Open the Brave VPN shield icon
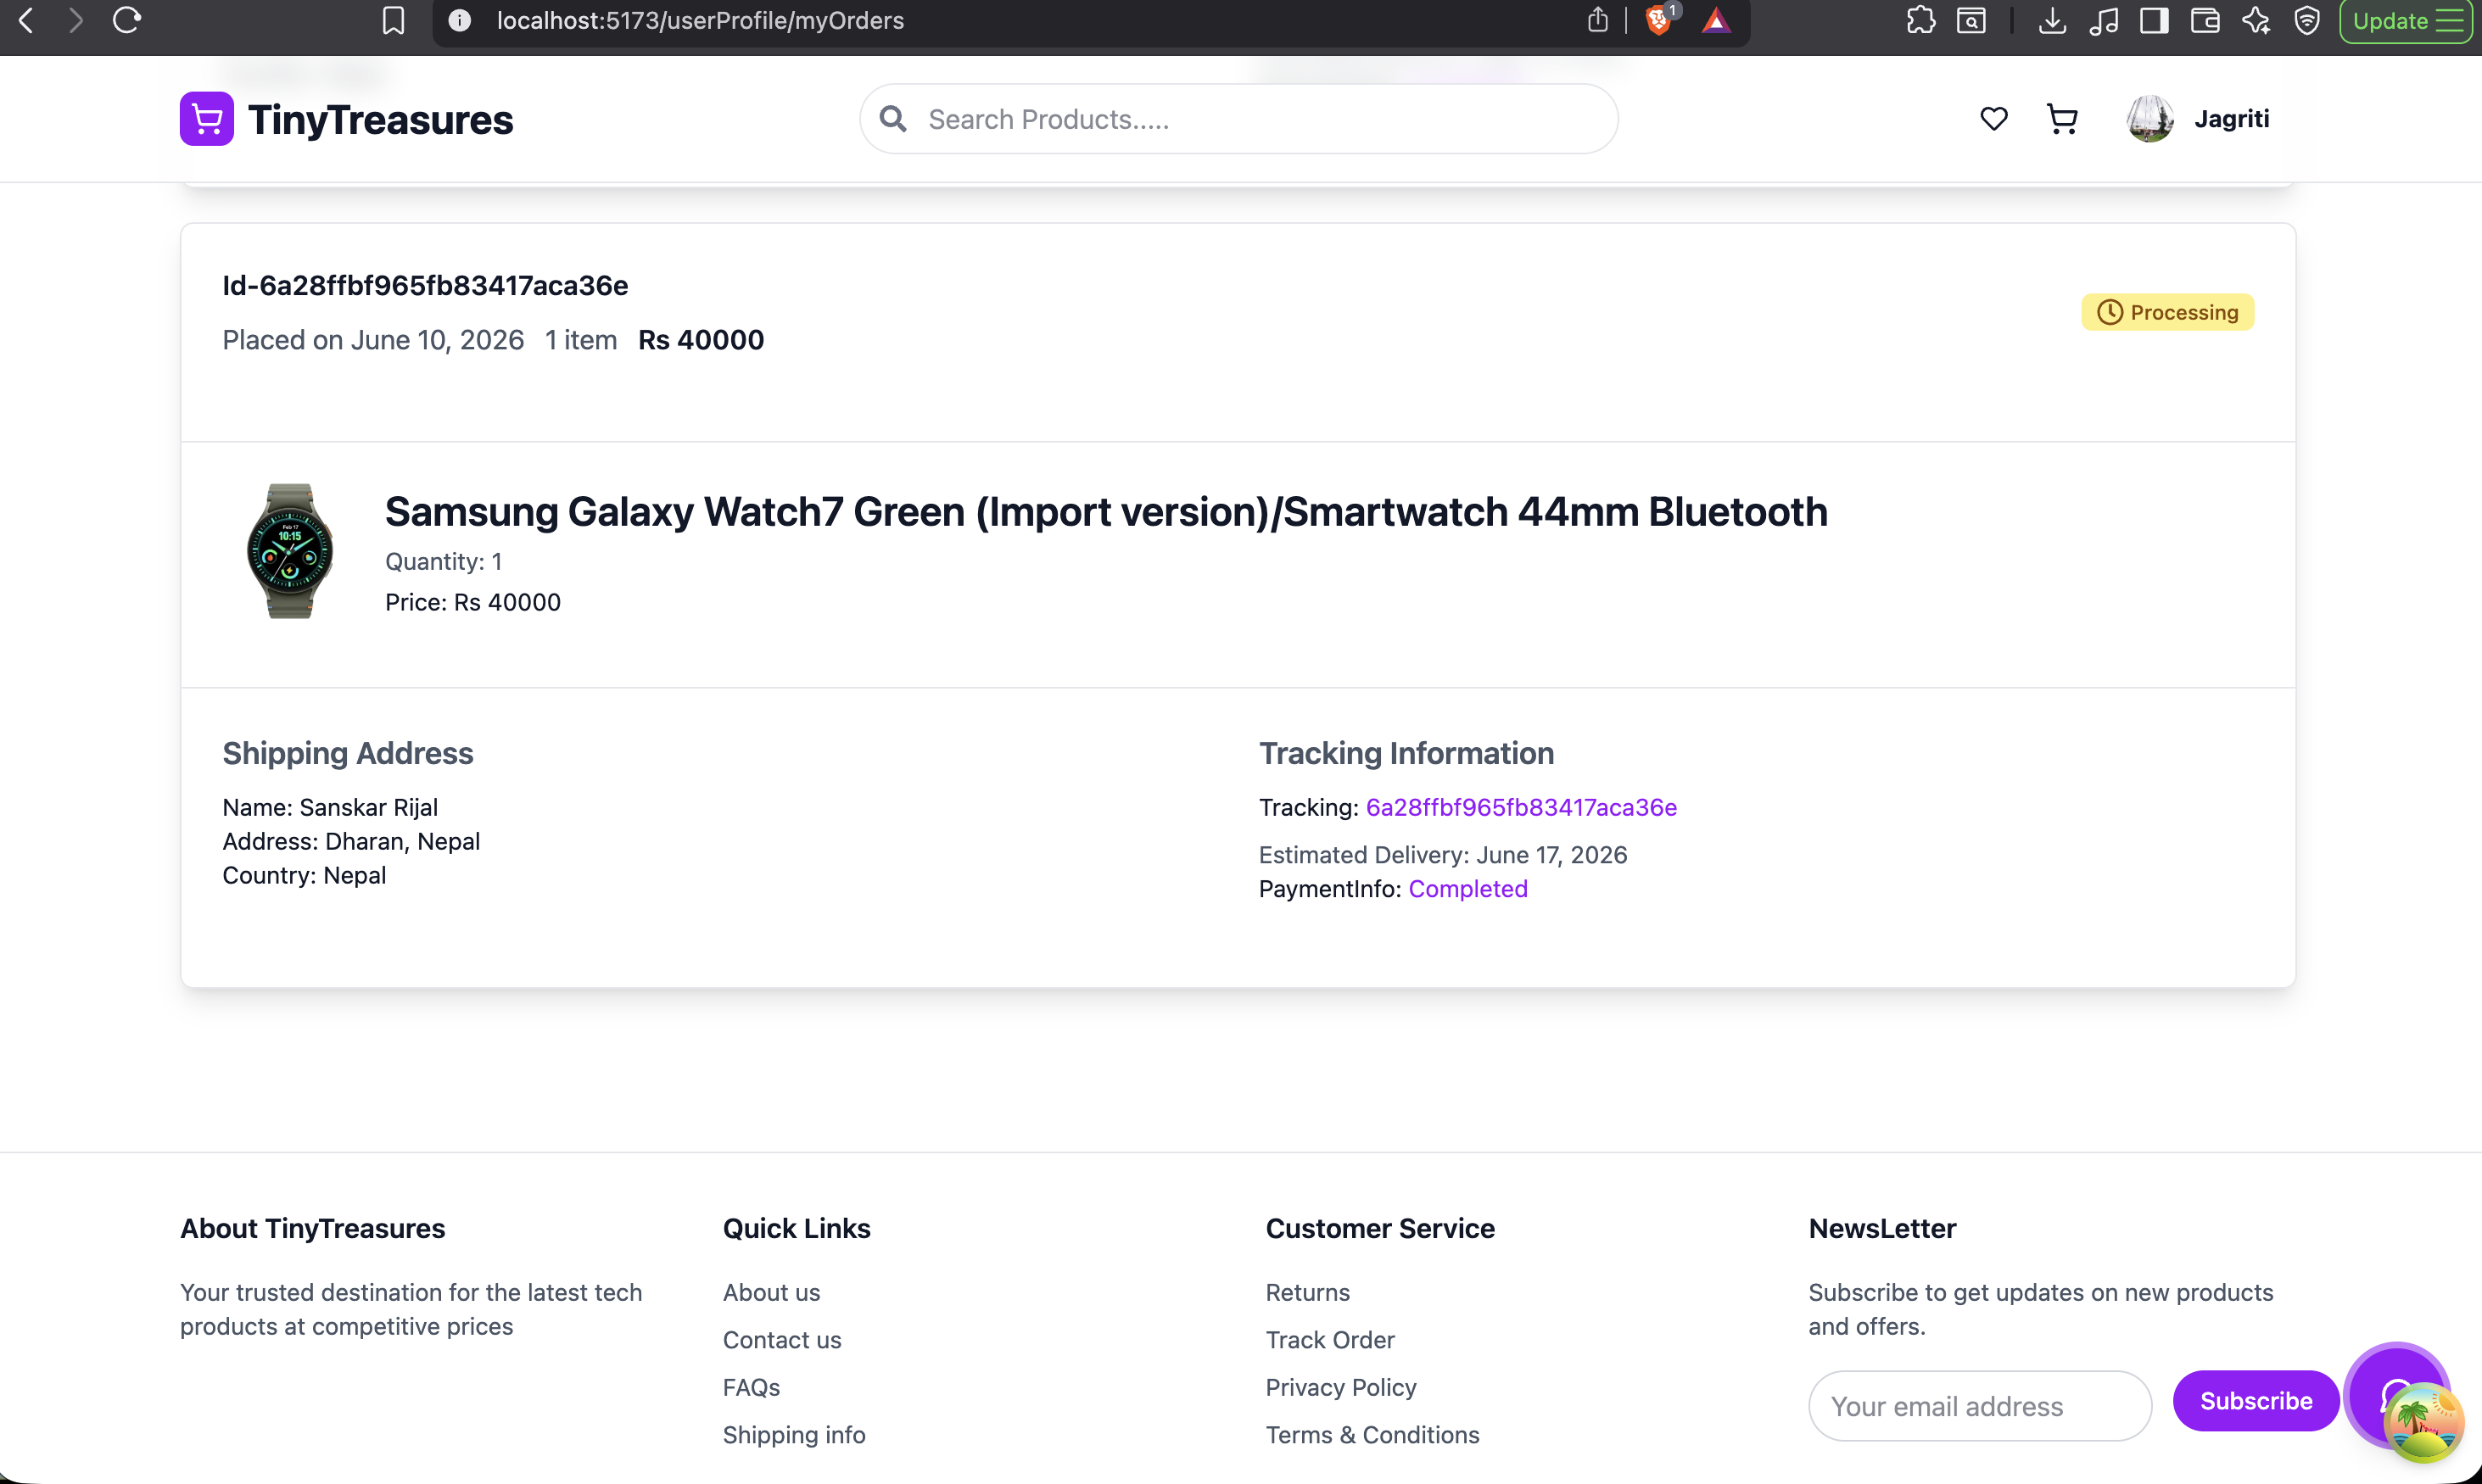Viewport: 2482px width, 1484px height. (2307, 20)
